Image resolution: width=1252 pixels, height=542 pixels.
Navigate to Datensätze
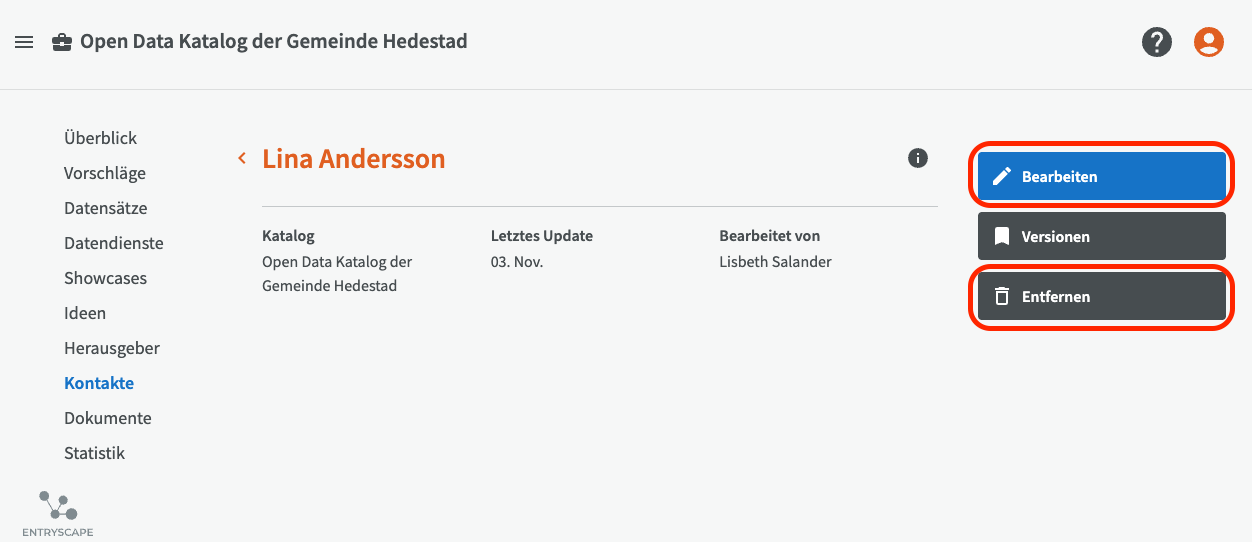tap(105, 208)
